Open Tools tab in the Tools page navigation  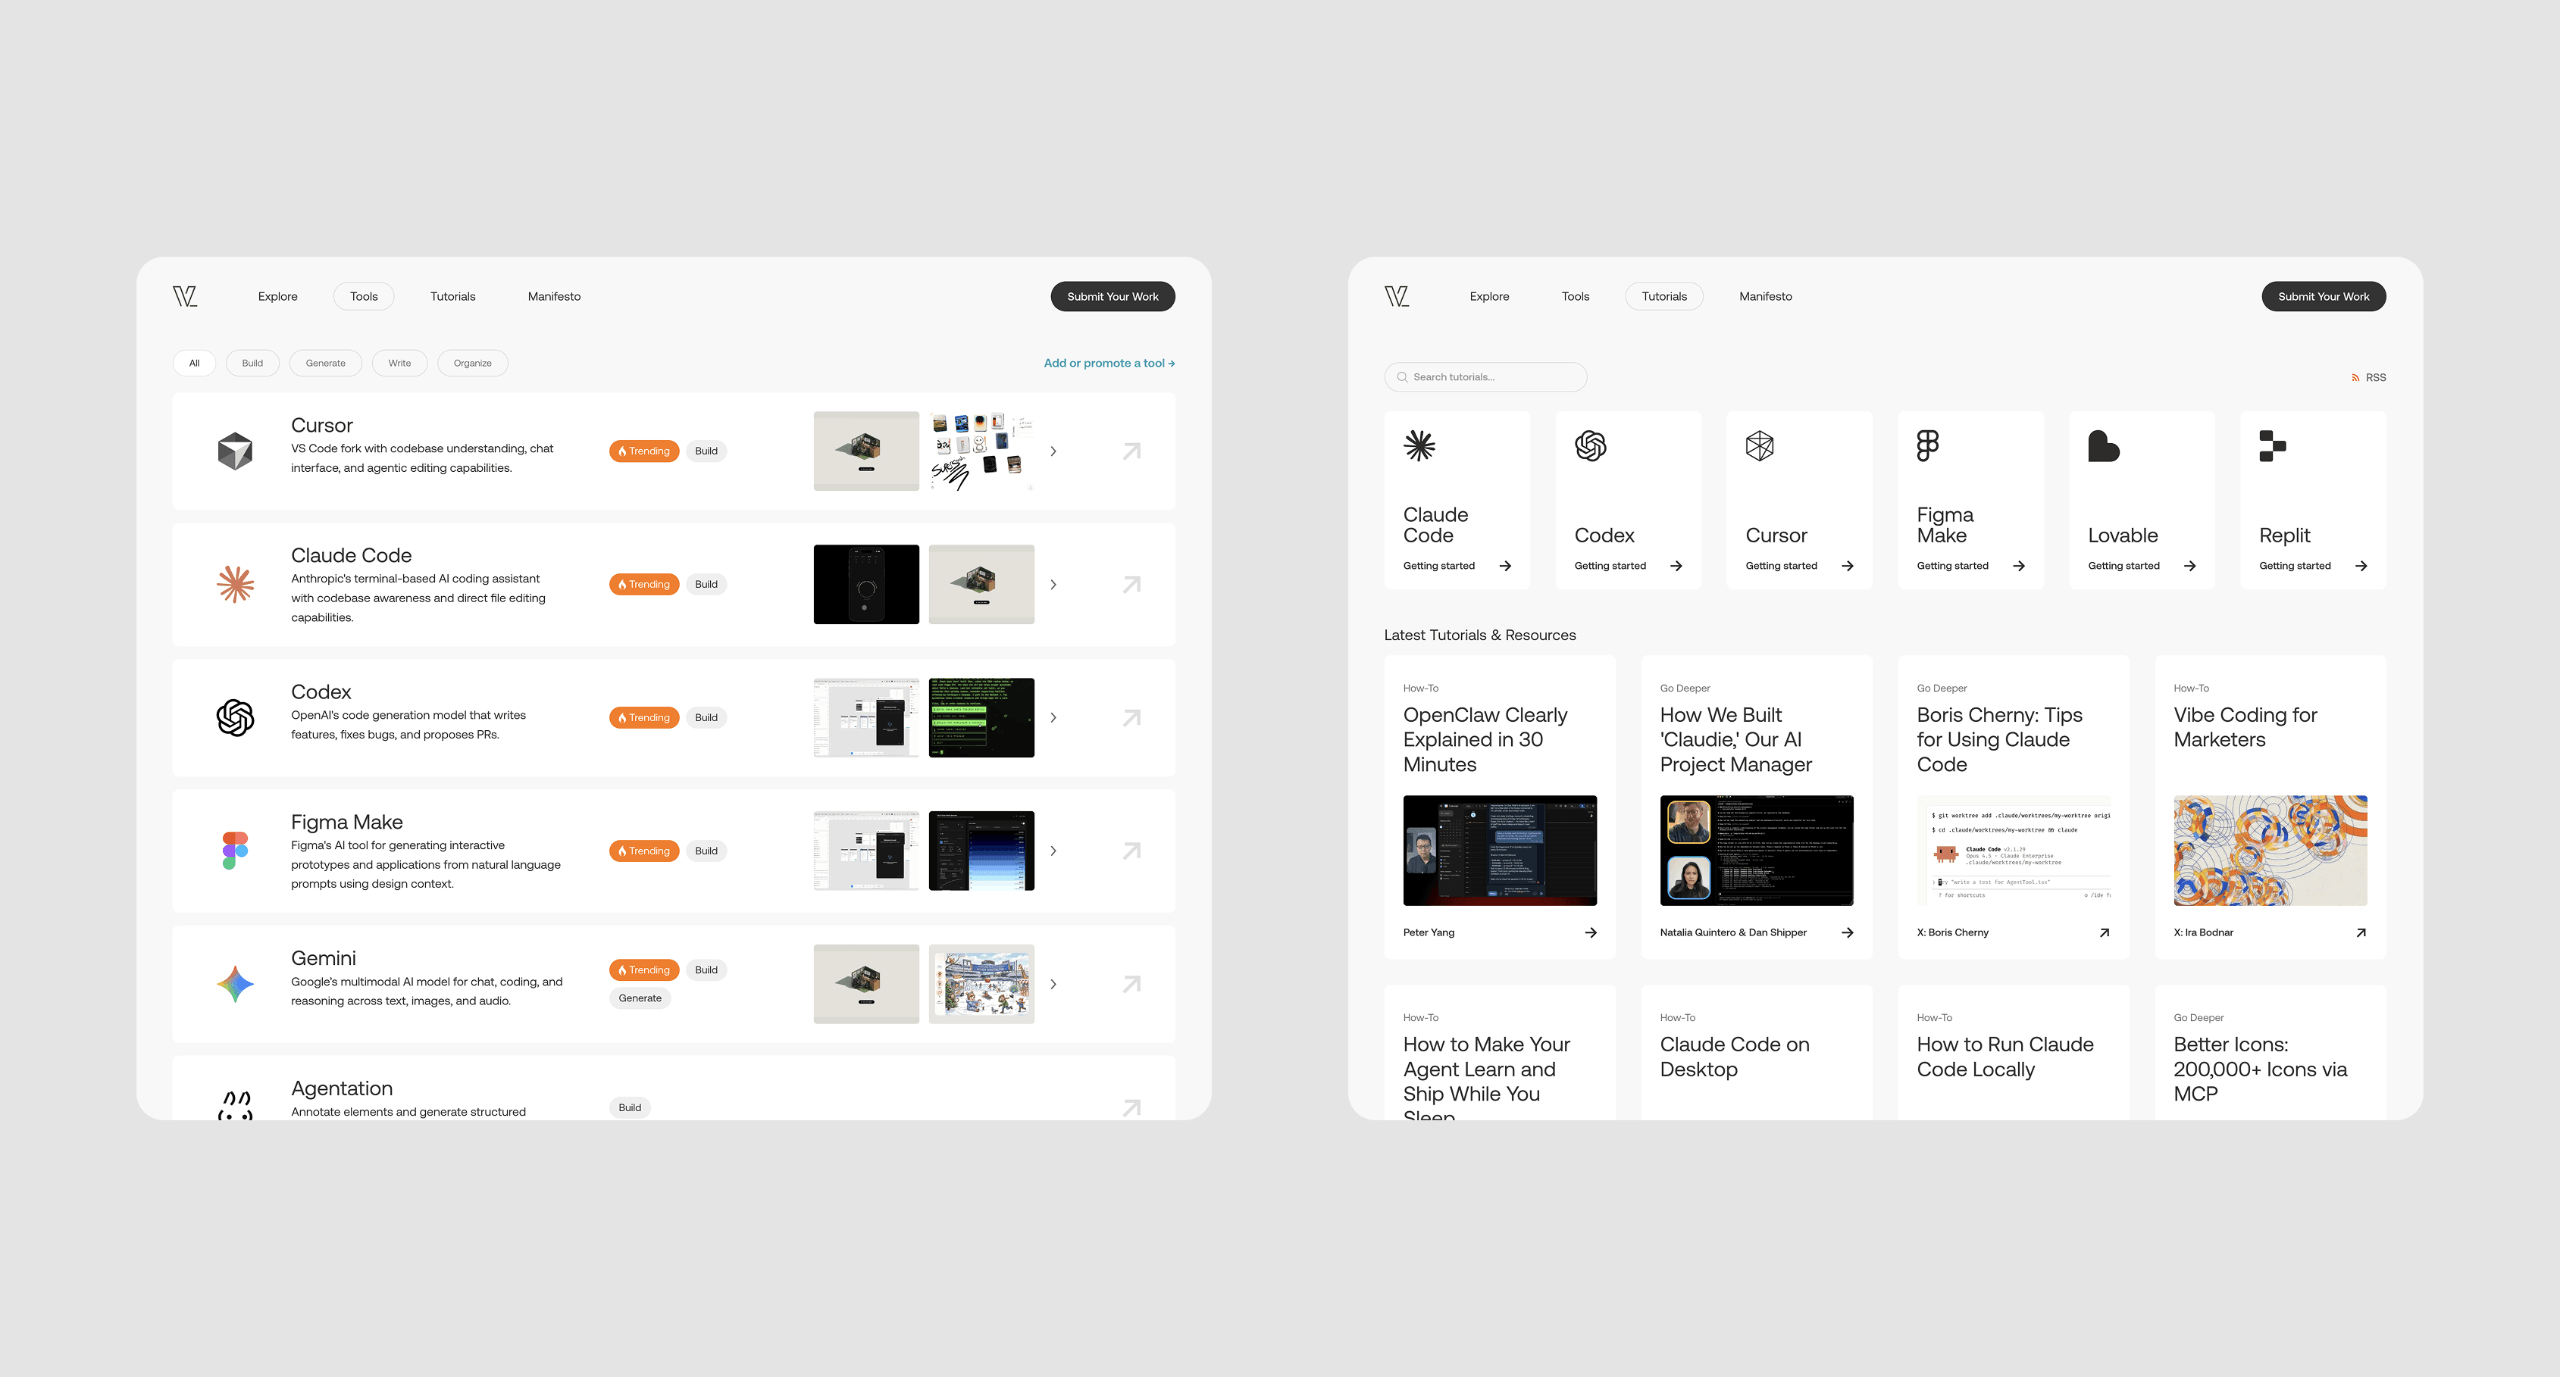pos(364,296)
